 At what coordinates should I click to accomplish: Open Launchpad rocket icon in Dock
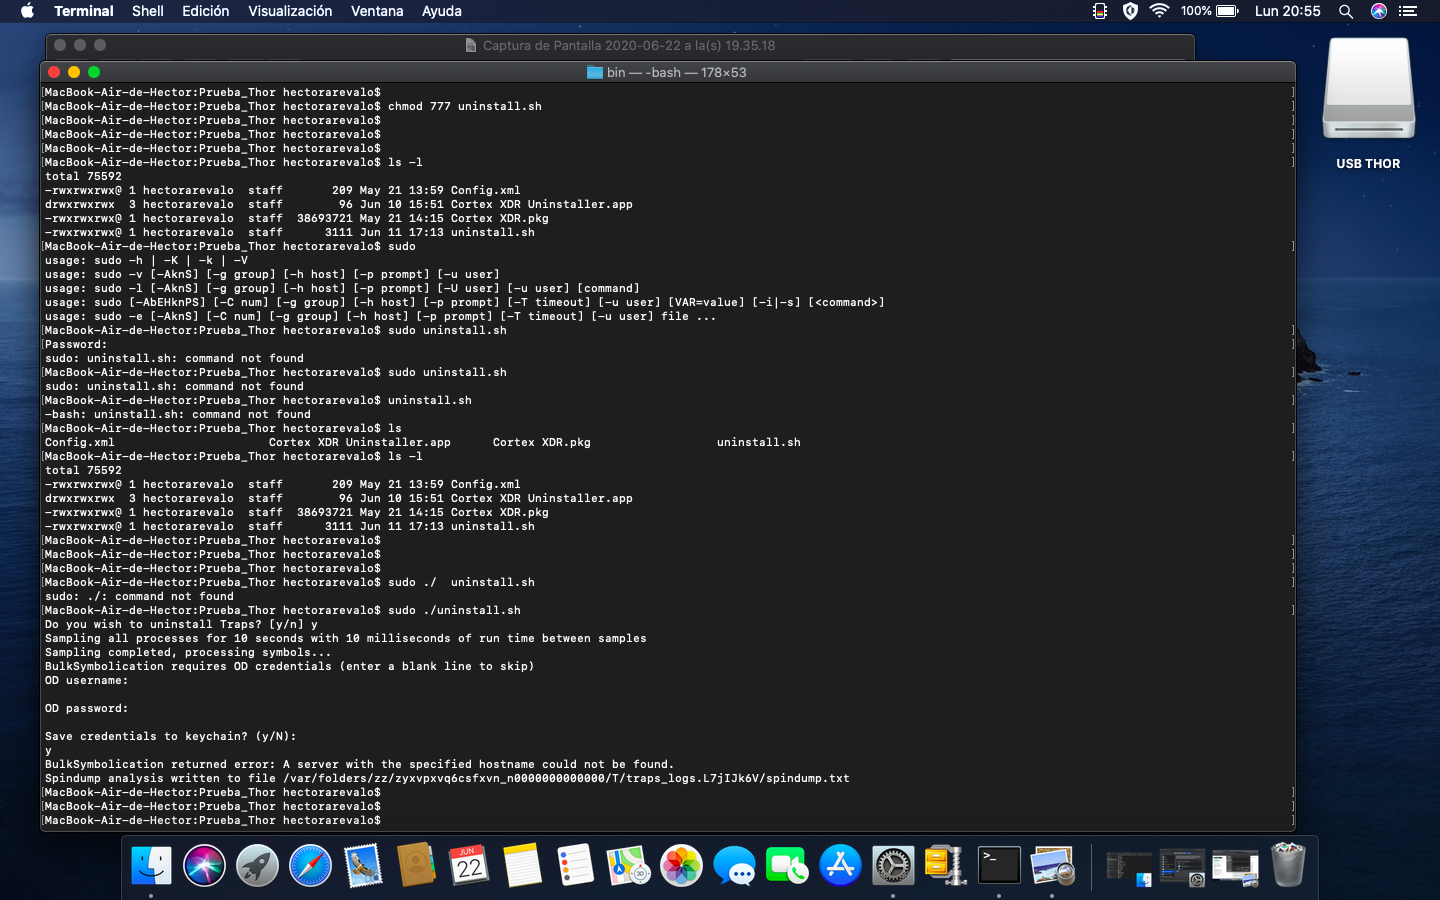[x=257, y=866]
